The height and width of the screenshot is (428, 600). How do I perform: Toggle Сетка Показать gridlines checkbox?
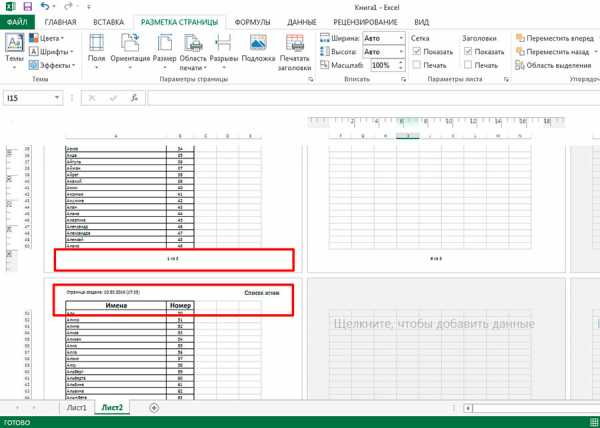[x=417, y=52]
